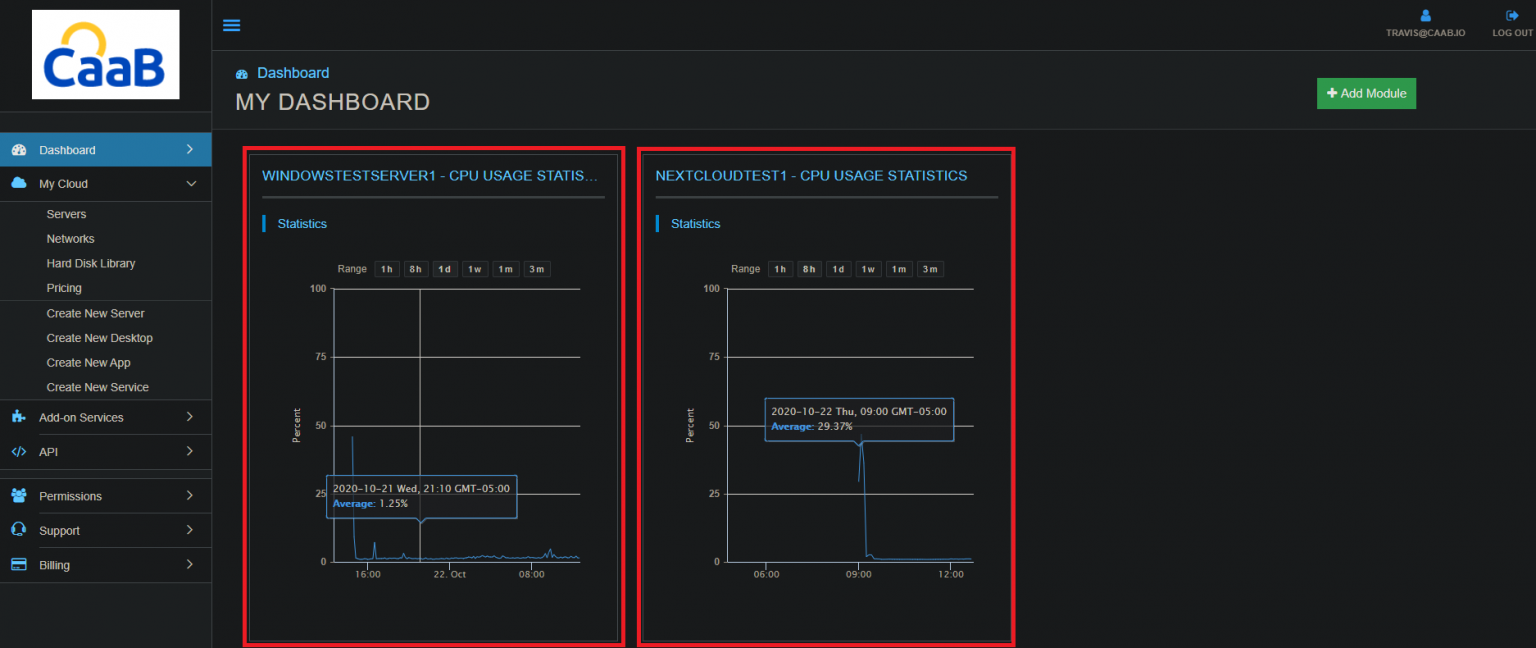Viewport: 1536px width, 648px height.
Task: Click the breadcrumb Dashboard gauge icon
Action: 241,74
